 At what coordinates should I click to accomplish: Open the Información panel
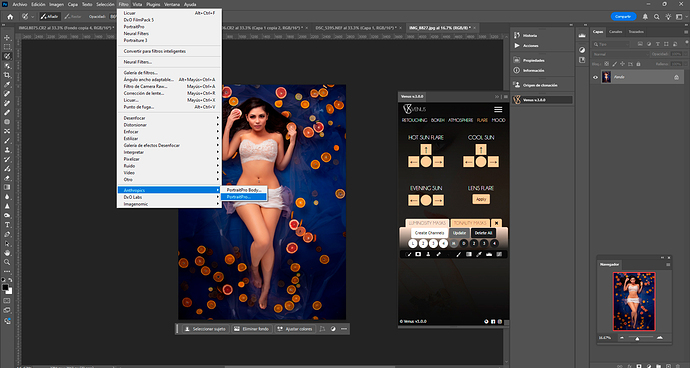pos(533,70)
